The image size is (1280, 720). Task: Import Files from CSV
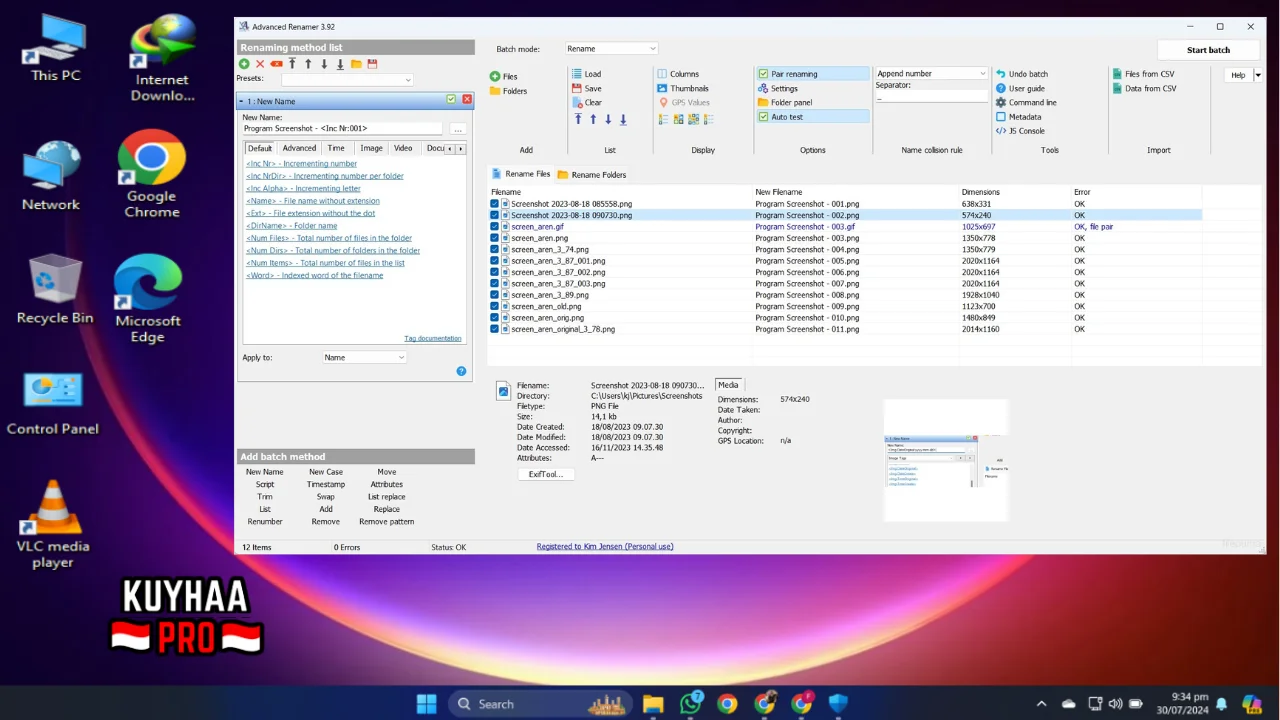tap(1143, 74)
